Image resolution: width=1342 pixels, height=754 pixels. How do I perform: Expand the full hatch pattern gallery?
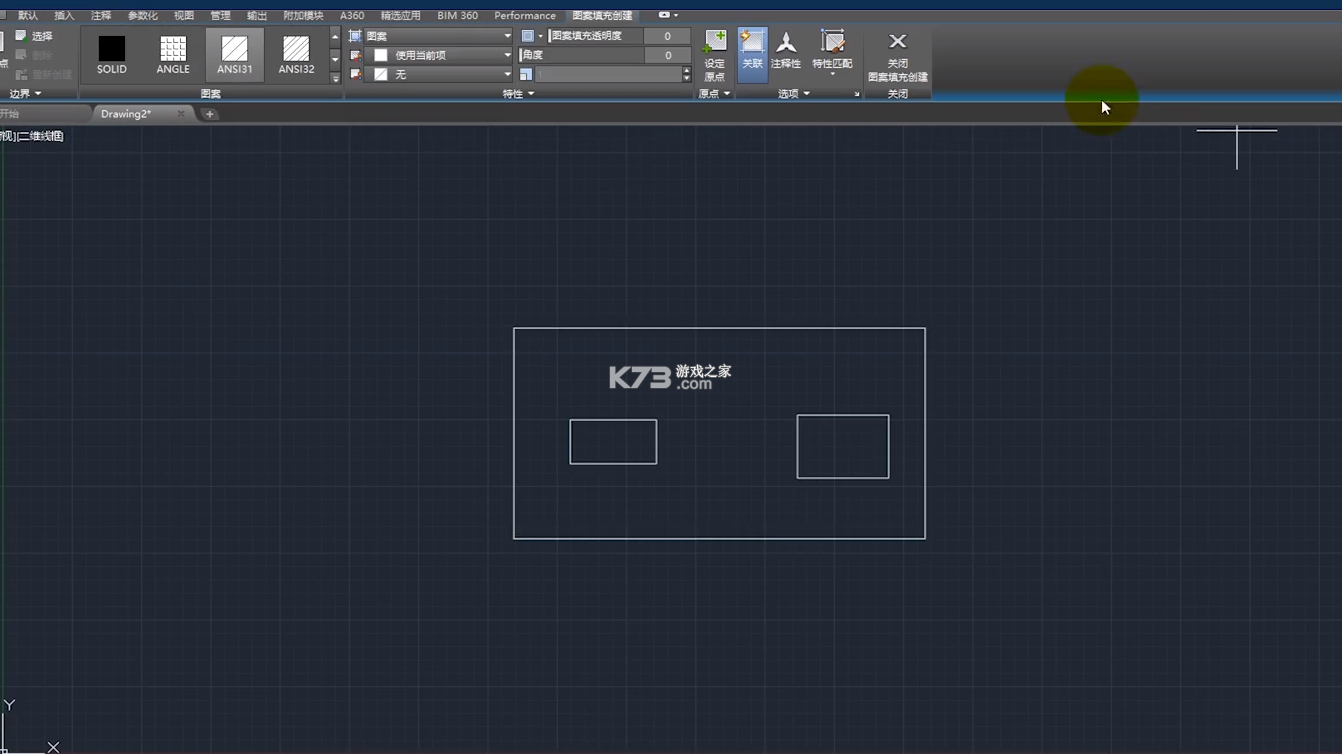(335, 77)
